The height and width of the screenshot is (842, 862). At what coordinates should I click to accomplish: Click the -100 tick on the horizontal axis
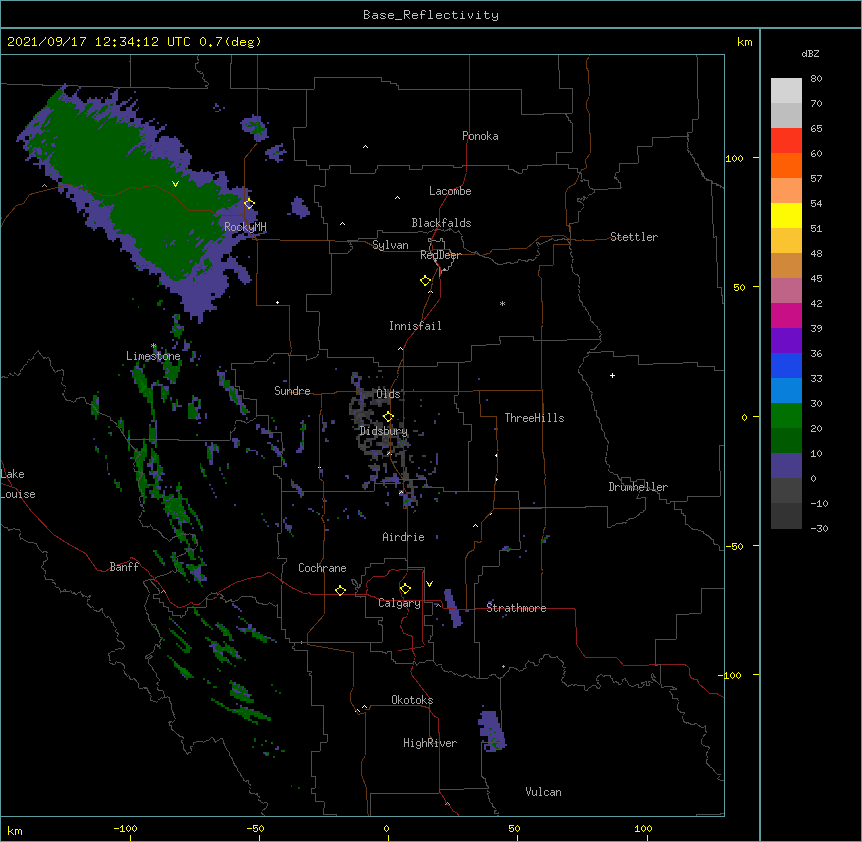(125, 828)
